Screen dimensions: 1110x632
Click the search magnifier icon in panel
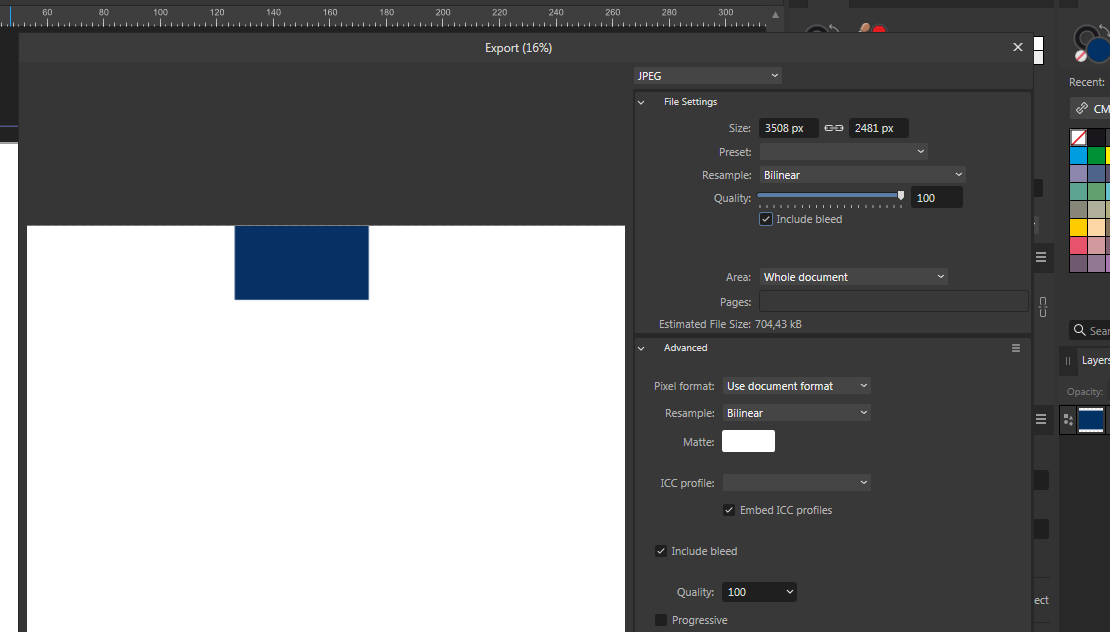(1079, 330)
